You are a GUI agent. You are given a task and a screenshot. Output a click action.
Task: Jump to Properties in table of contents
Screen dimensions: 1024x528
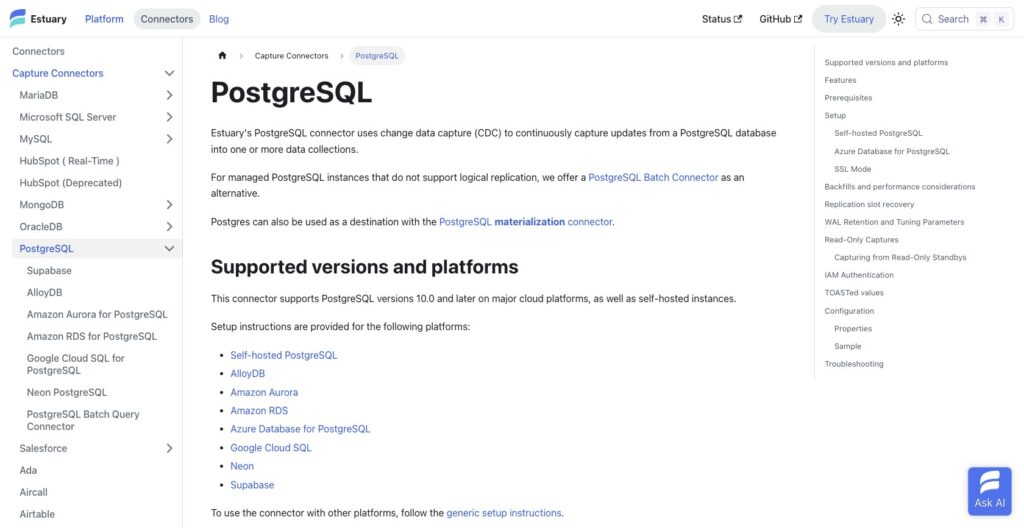pos(853,329)
